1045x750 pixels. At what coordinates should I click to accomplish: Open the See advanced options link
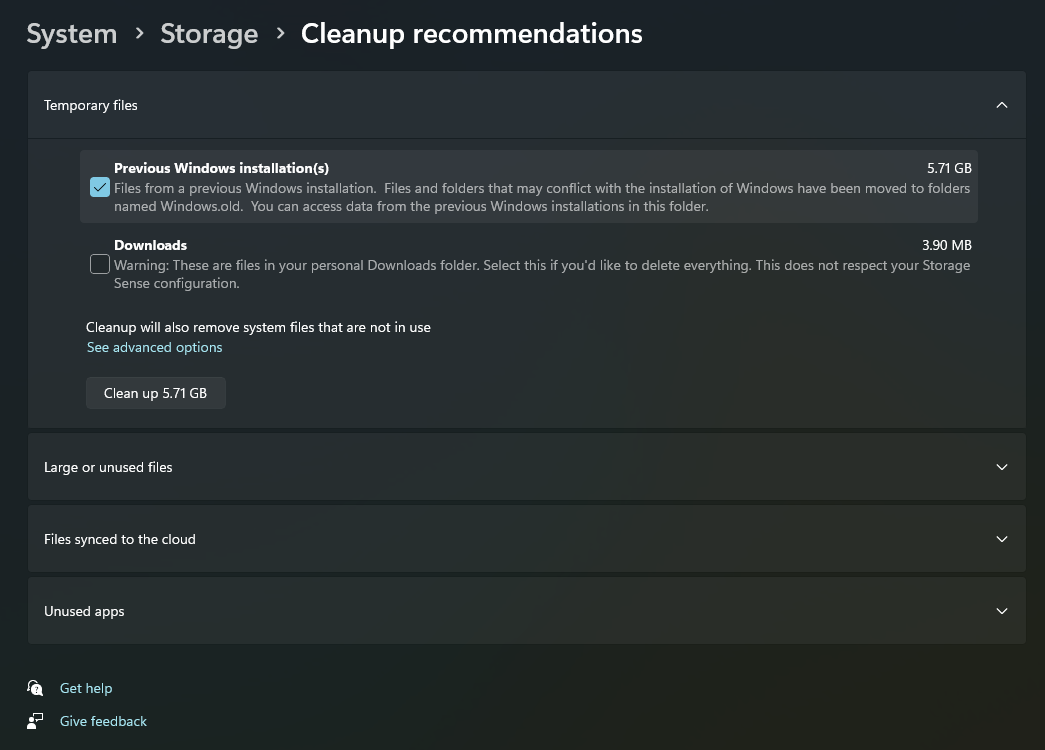coord(155,348)
